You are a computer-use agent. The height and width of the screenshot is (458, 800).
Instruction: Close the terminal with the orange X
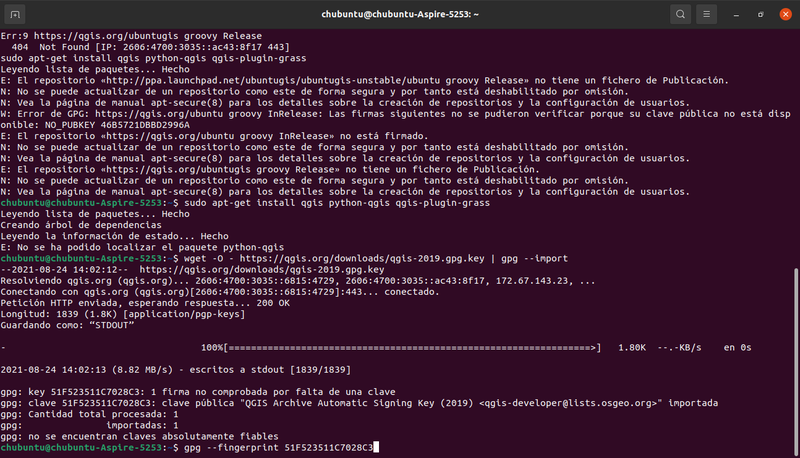[x=785, y=14]
